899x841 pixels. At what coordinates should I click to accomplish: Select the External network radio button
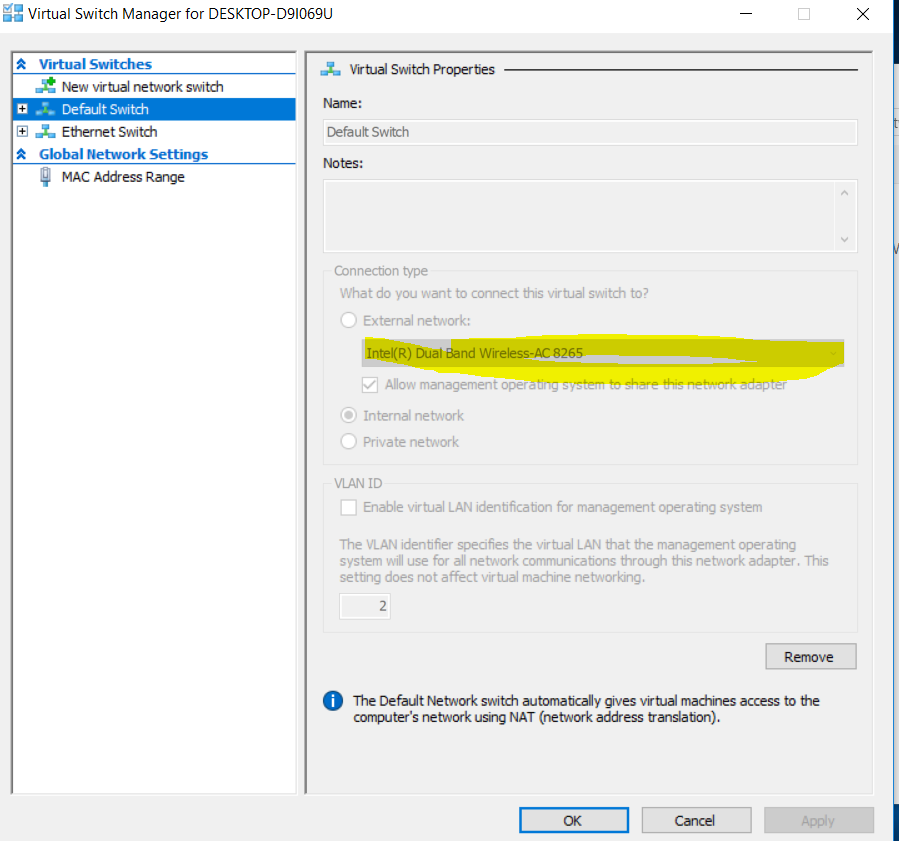pos(349,320)
